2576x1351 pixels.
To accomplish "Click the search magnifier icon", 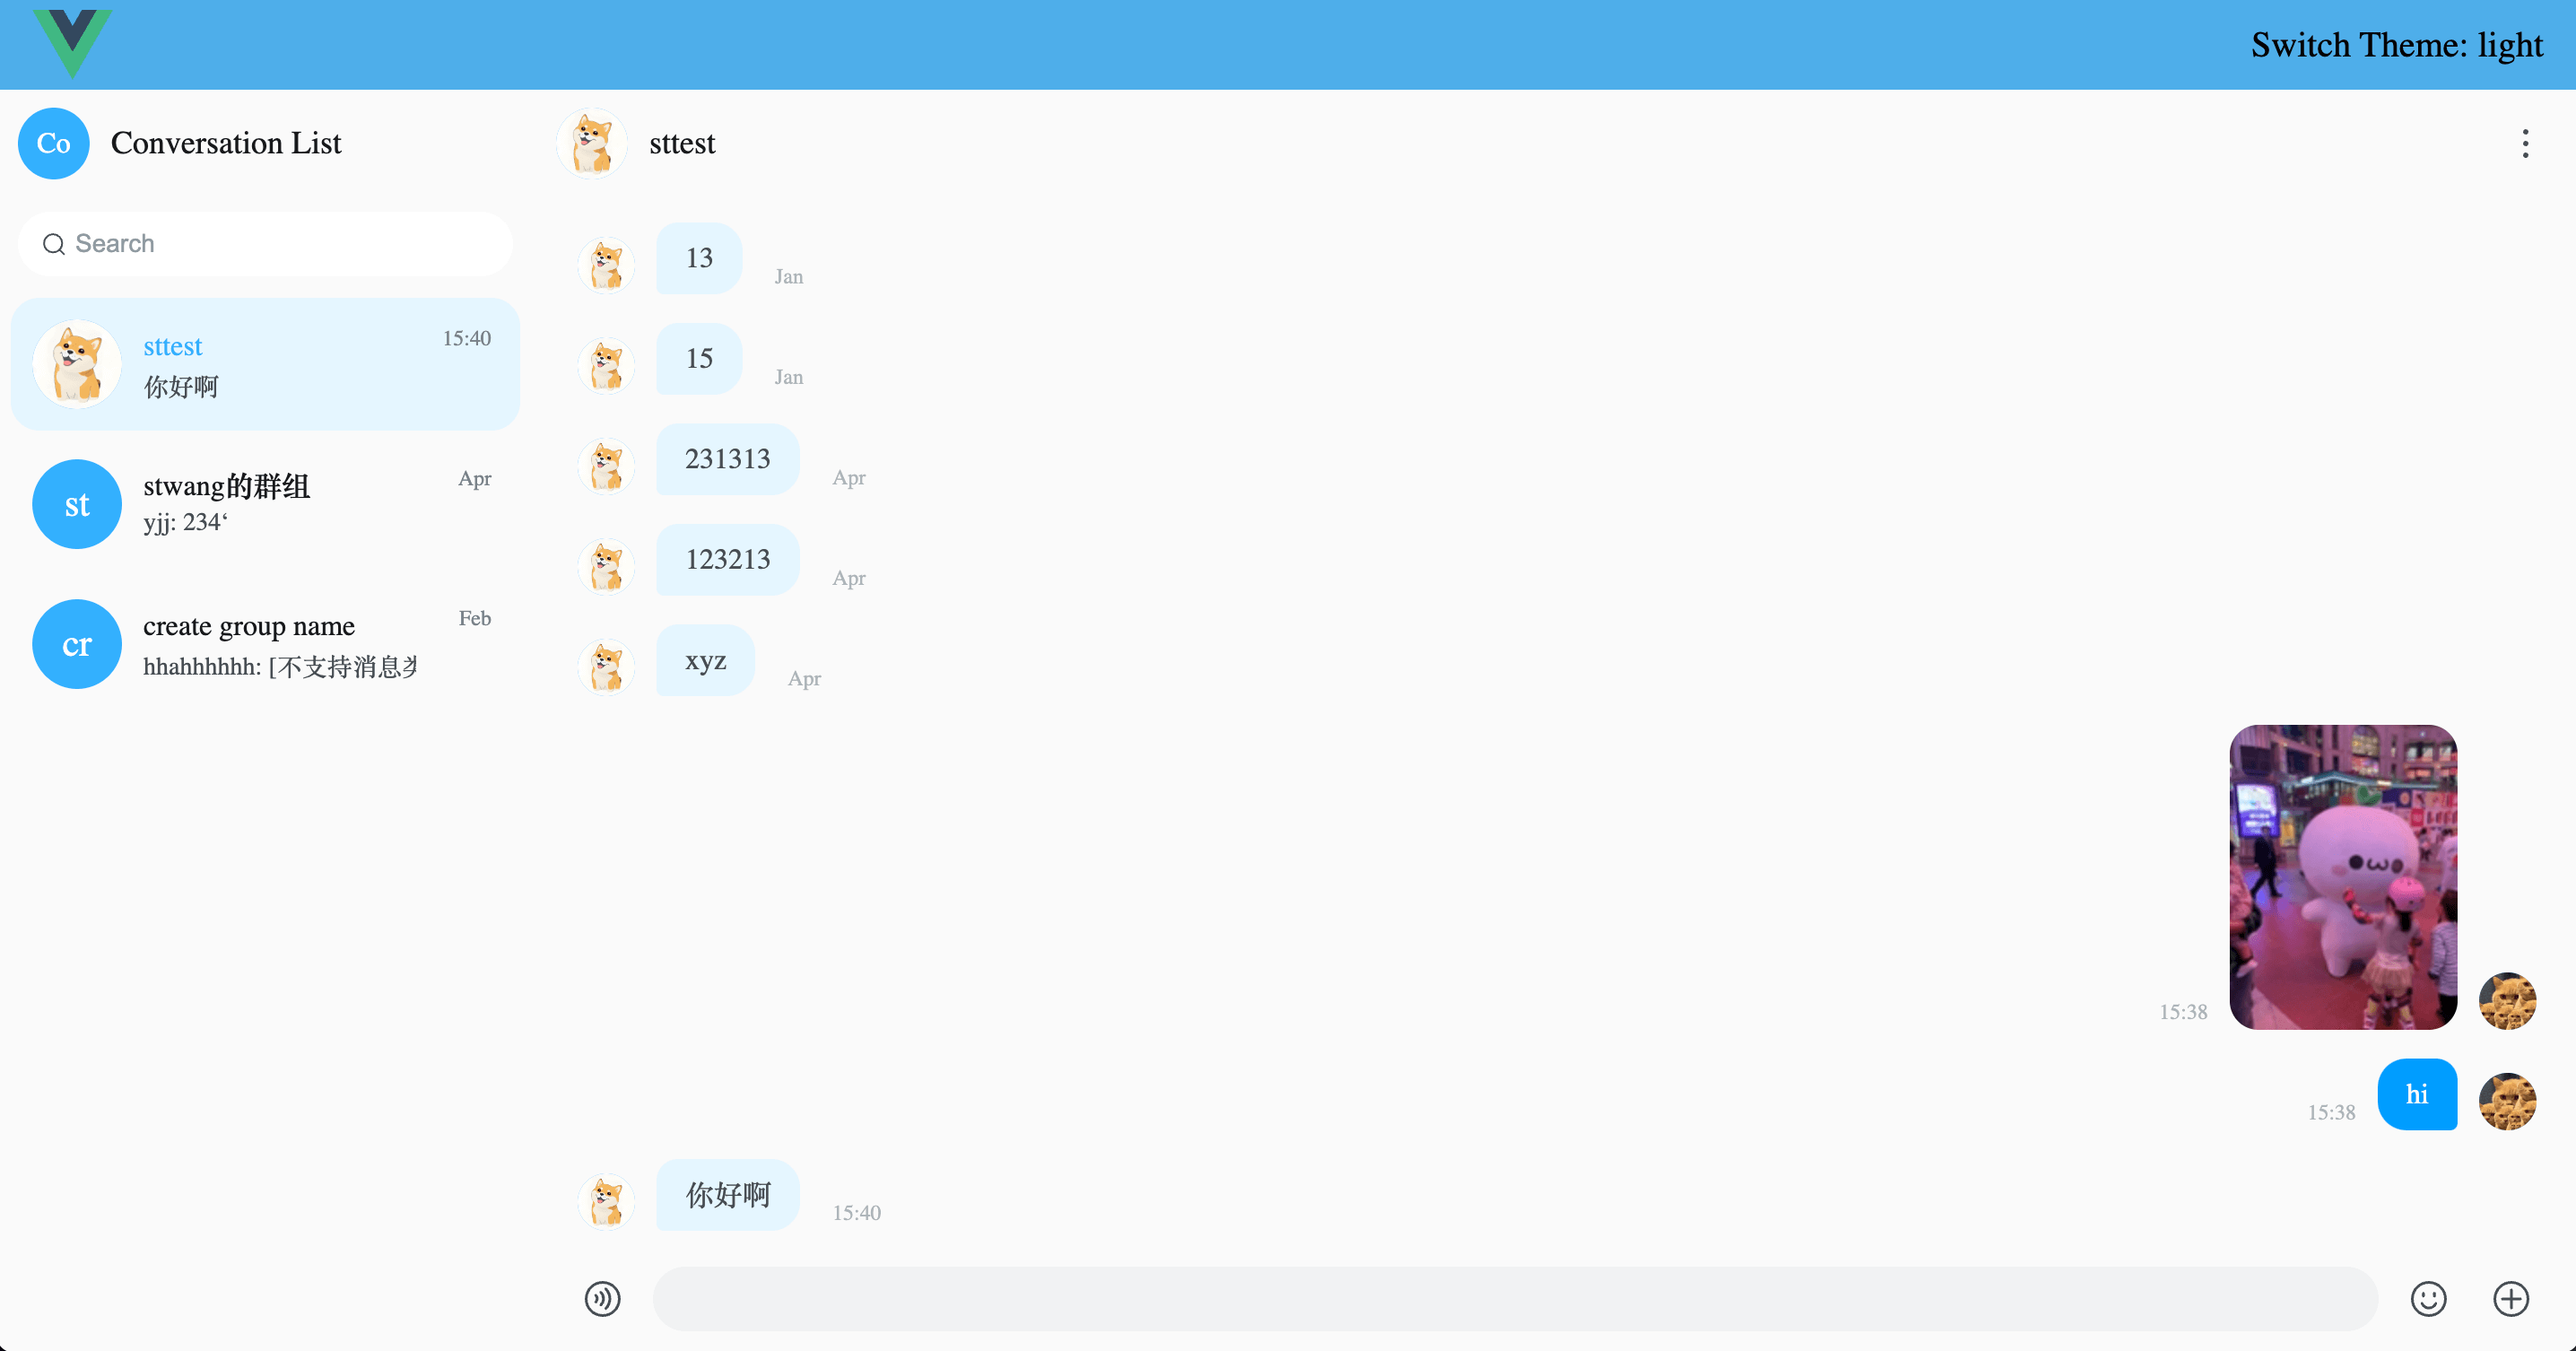I will tap(54, 244).
